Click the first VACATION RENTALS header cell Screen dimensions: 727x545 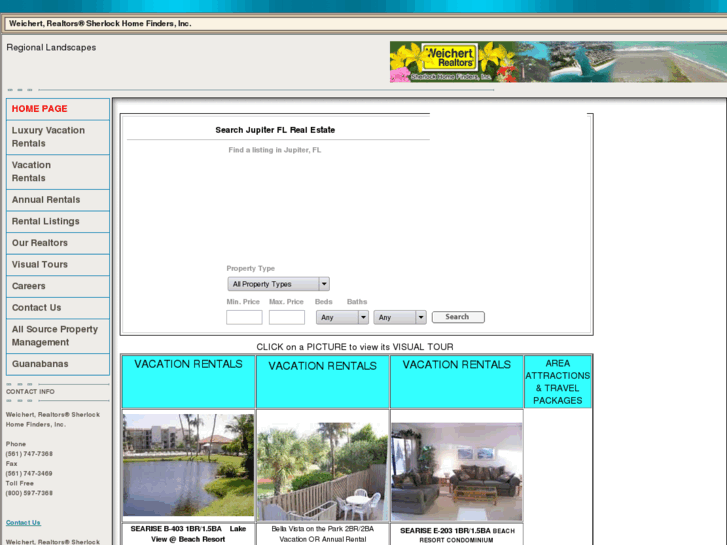pyautogui.click(x=188, y=381)
